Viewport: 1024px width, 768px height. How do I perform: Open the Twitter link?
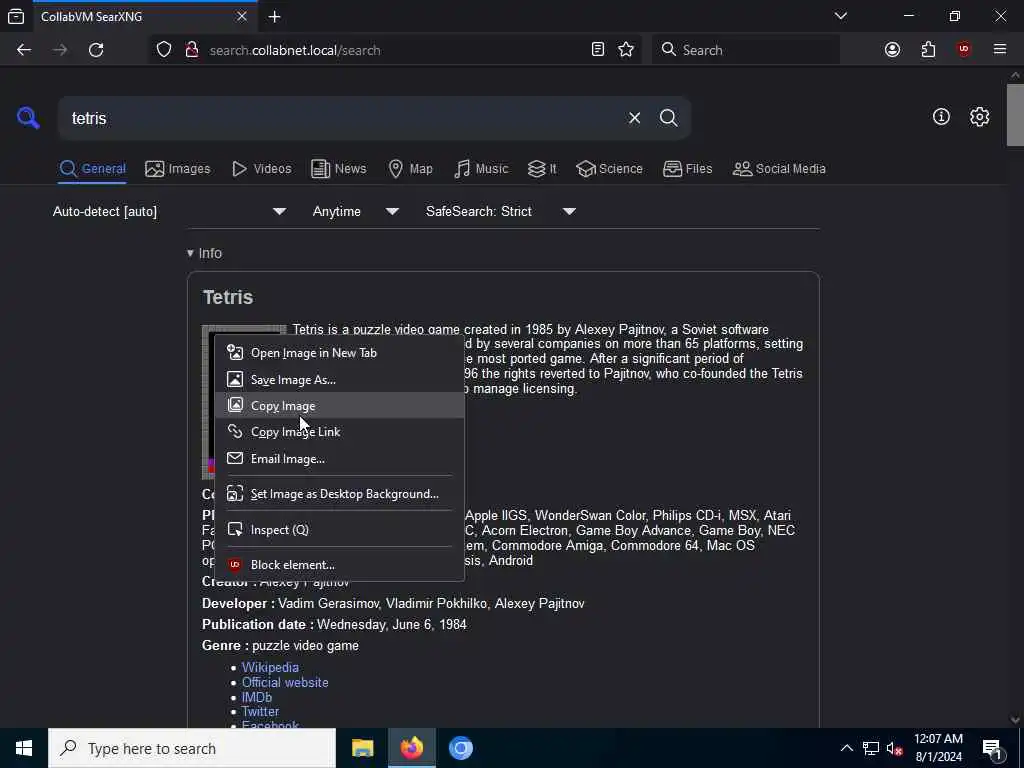260,712
